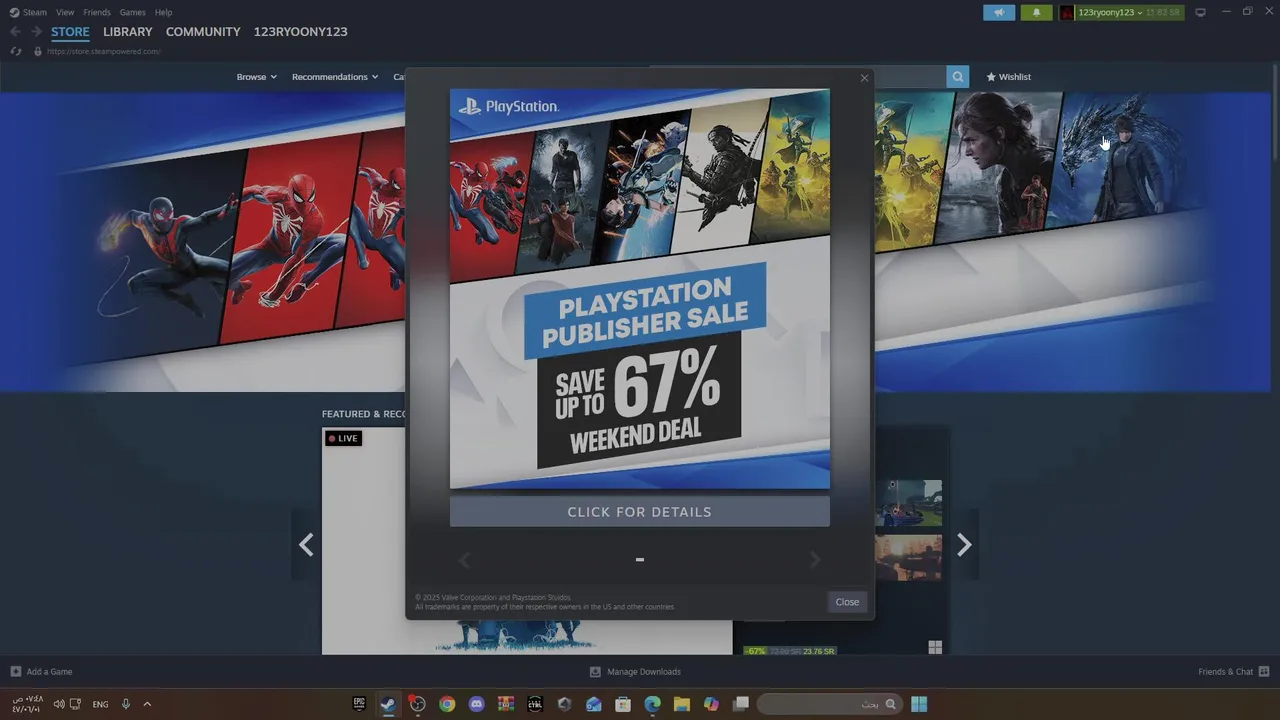Click the Friends & Chat link
The image size is (1280, 720).
point(1225,672)
